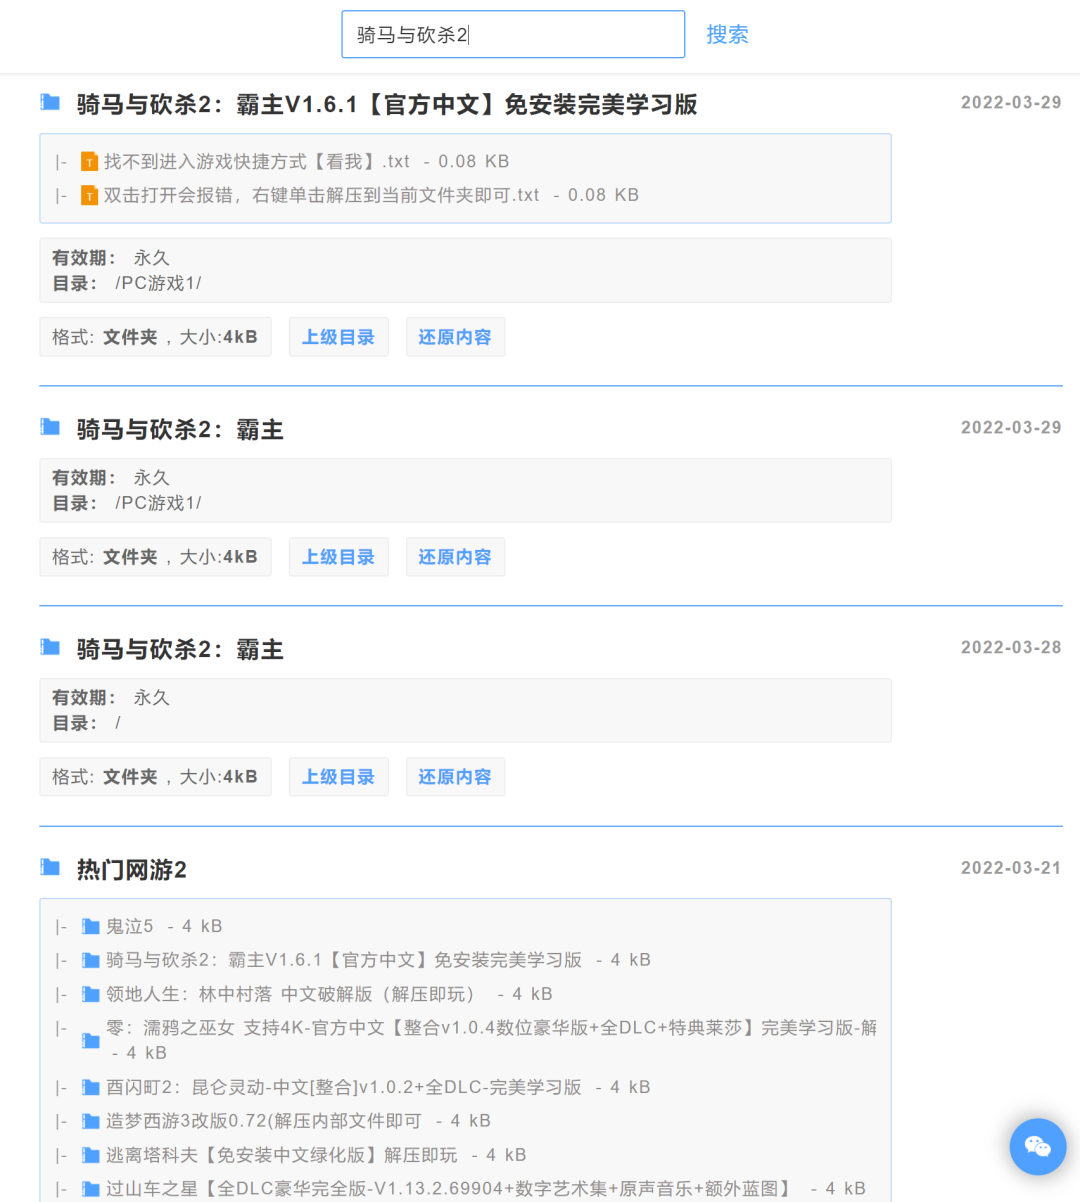Click folder icon for 造梦西游3改版0.72
This screenshot has width=1080, height=1202.
click(x=91, y=1122)
